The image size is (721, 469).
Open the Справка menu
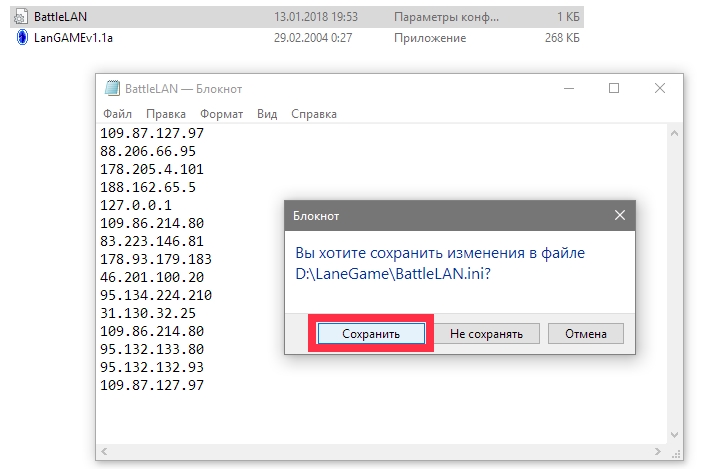click(x=314, y=114)
